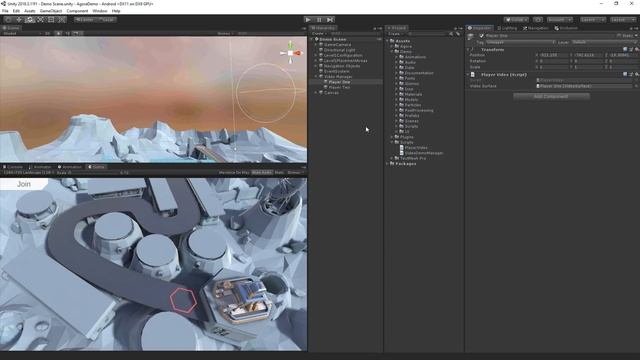Collapse the Video Manager hierarchy item
This screenshot has height=360, width=640.
(316, 77)
